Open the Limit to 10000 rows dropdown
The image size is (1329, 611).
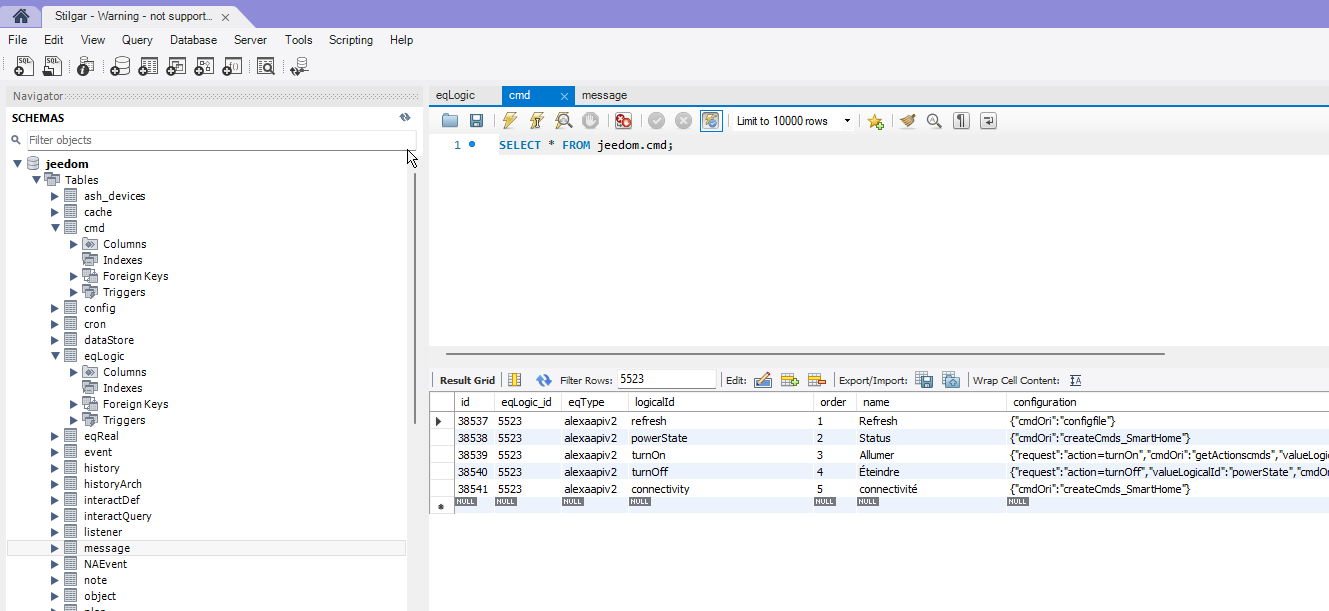coord(846,121)
